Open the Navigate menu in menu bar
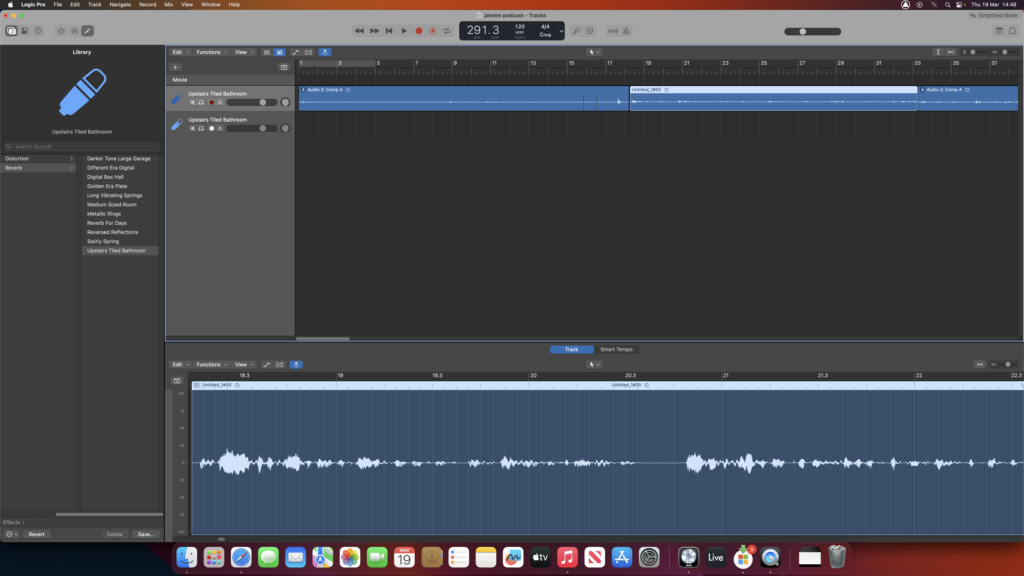Image resolution: width=1024 pixels, height=576 pixels. point(120,5)
